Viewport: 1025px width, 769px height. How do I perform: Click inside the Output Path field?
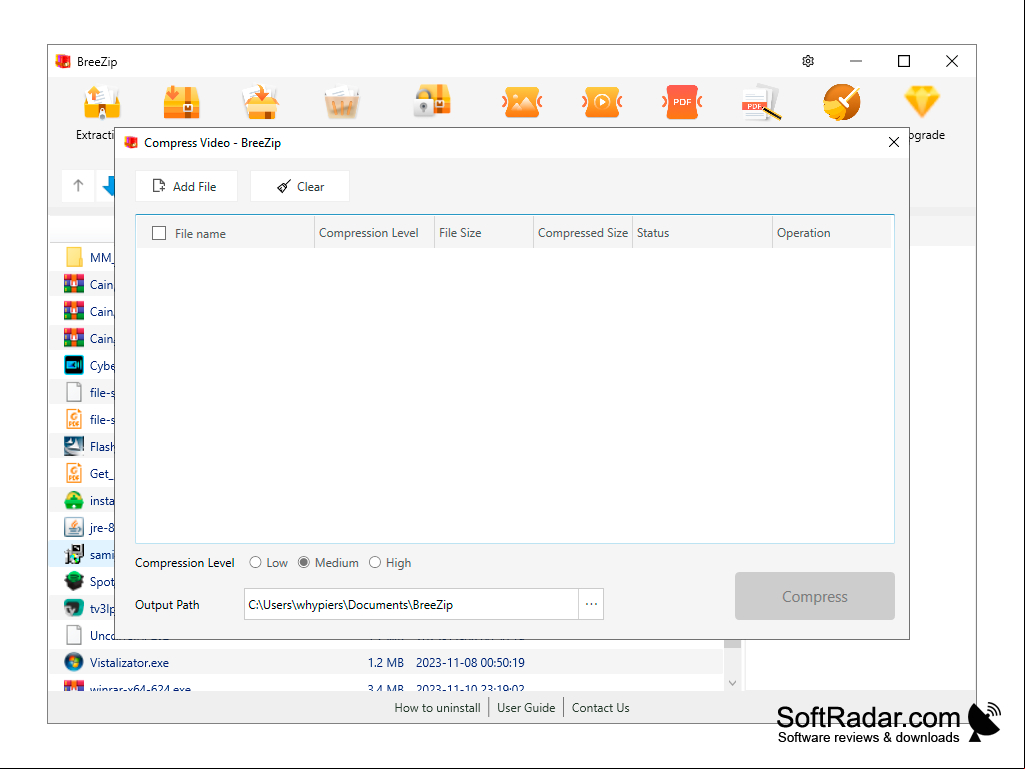(411, 604)
